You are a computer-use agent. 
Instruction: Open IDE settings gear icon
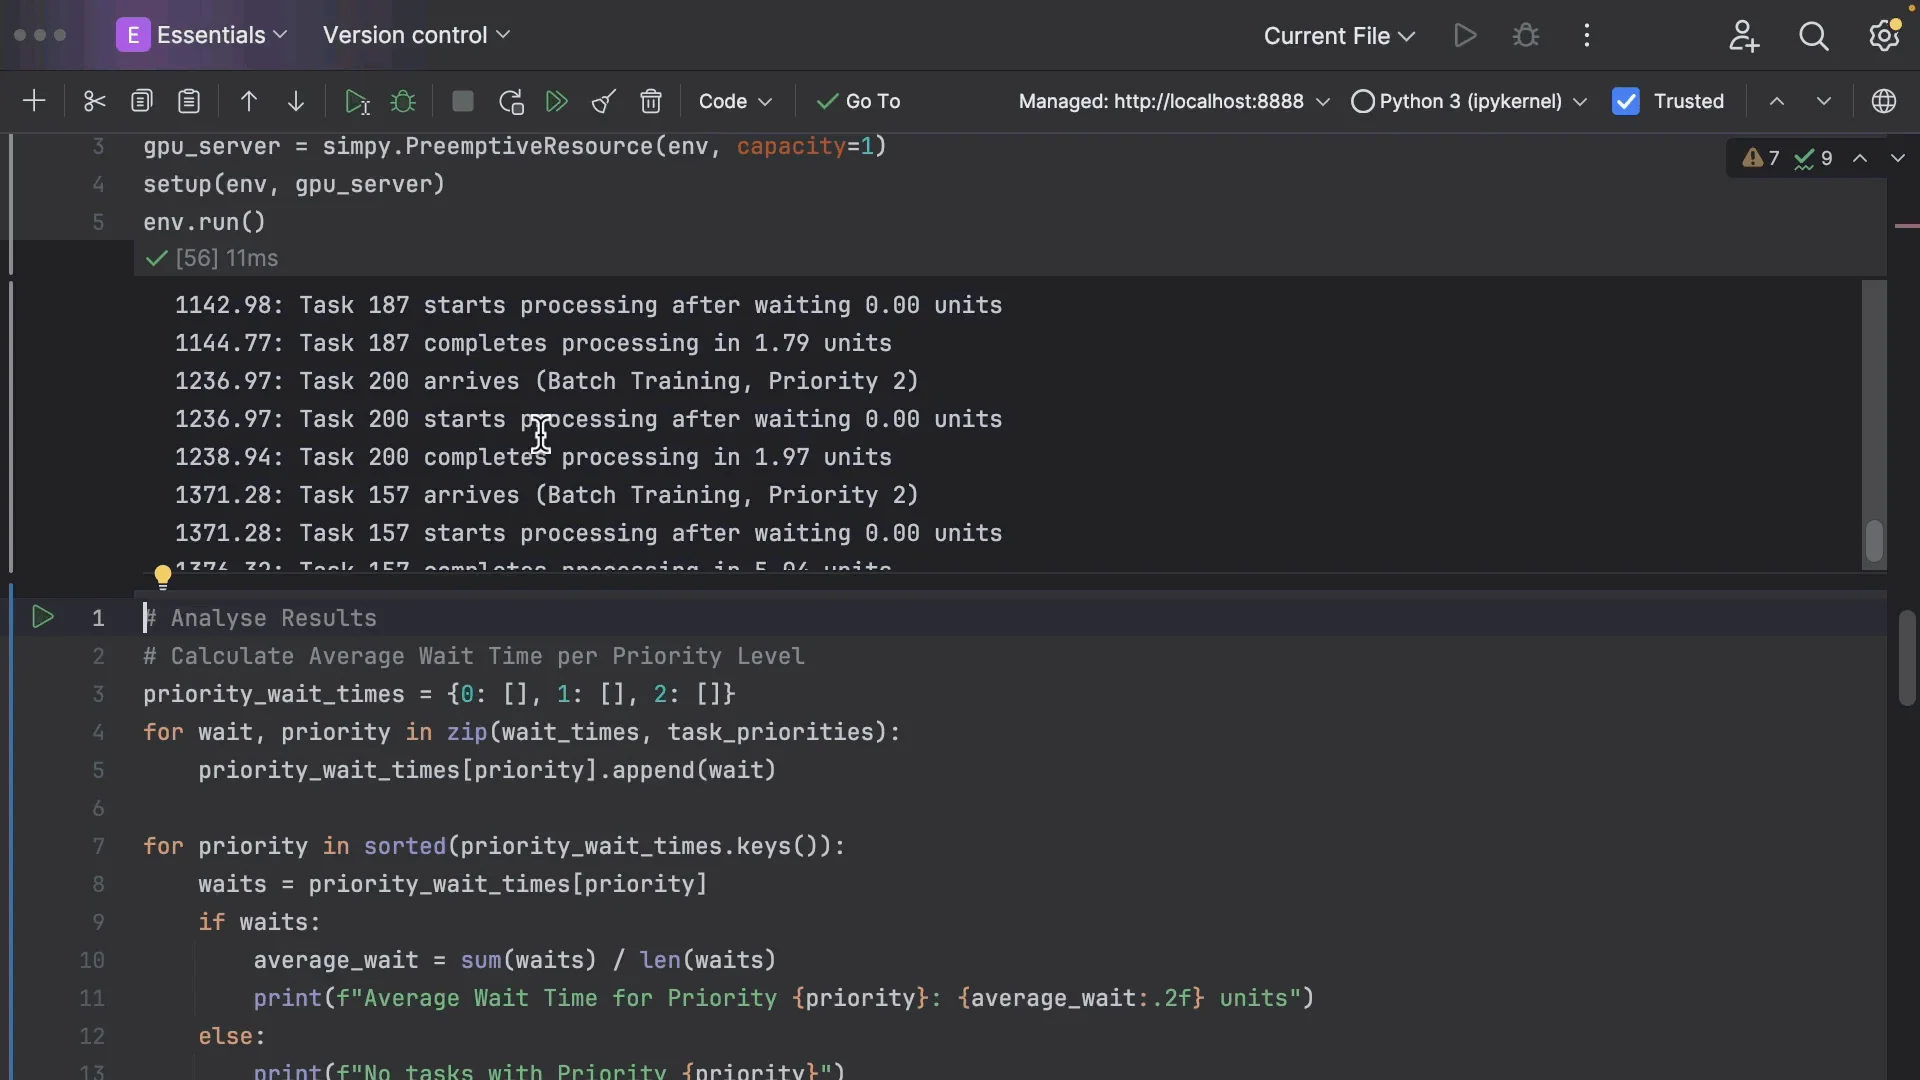click(1885, 36)
